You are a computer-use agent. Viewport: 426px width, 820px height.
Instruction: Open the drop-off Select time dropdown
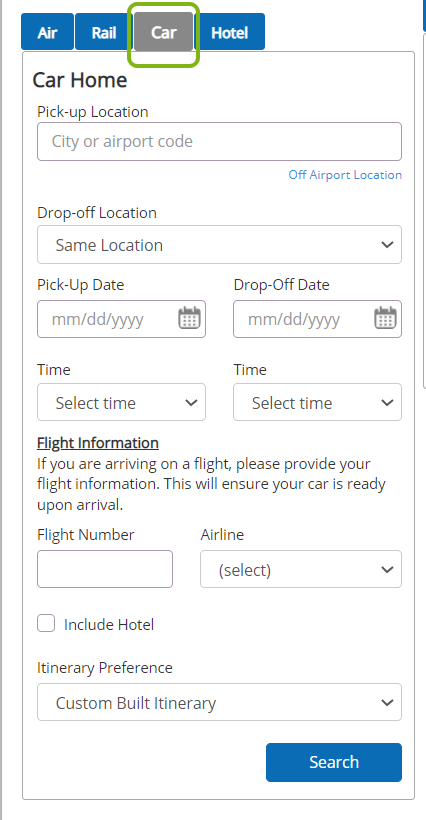[x=317, y=402]
